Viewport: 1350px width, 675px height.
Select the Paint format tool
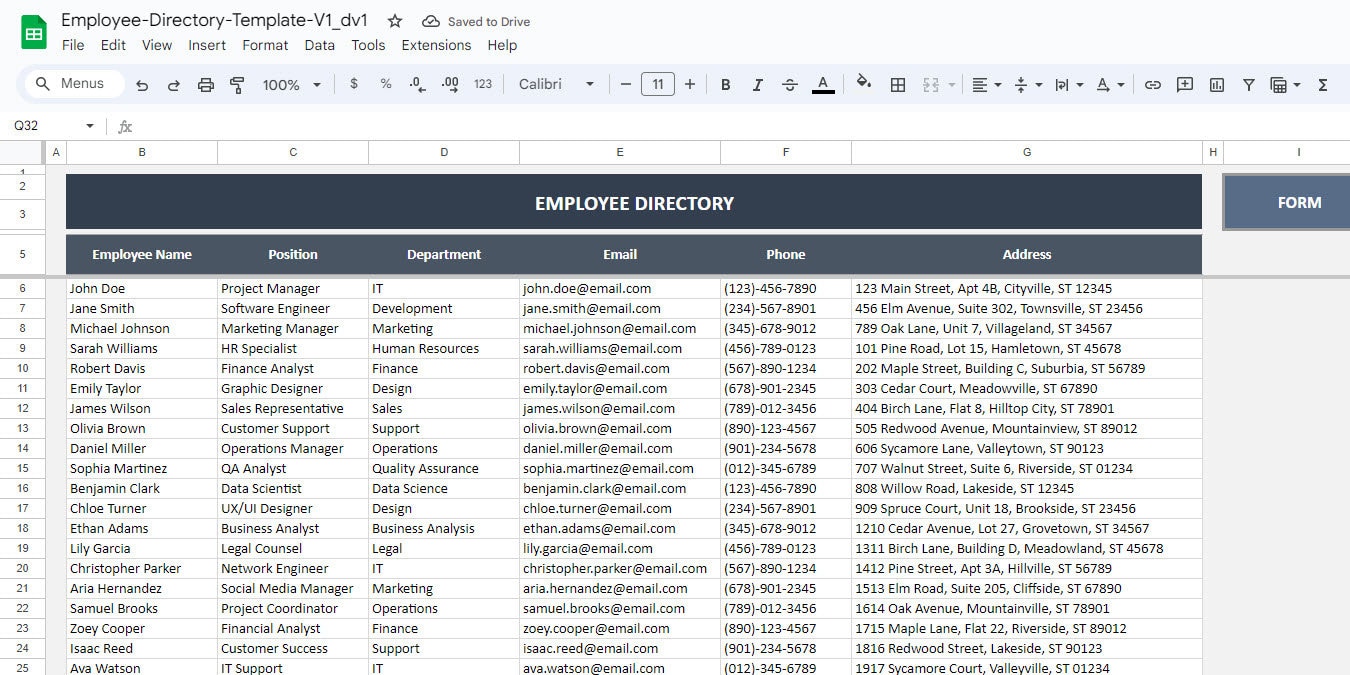coord(237,84)
